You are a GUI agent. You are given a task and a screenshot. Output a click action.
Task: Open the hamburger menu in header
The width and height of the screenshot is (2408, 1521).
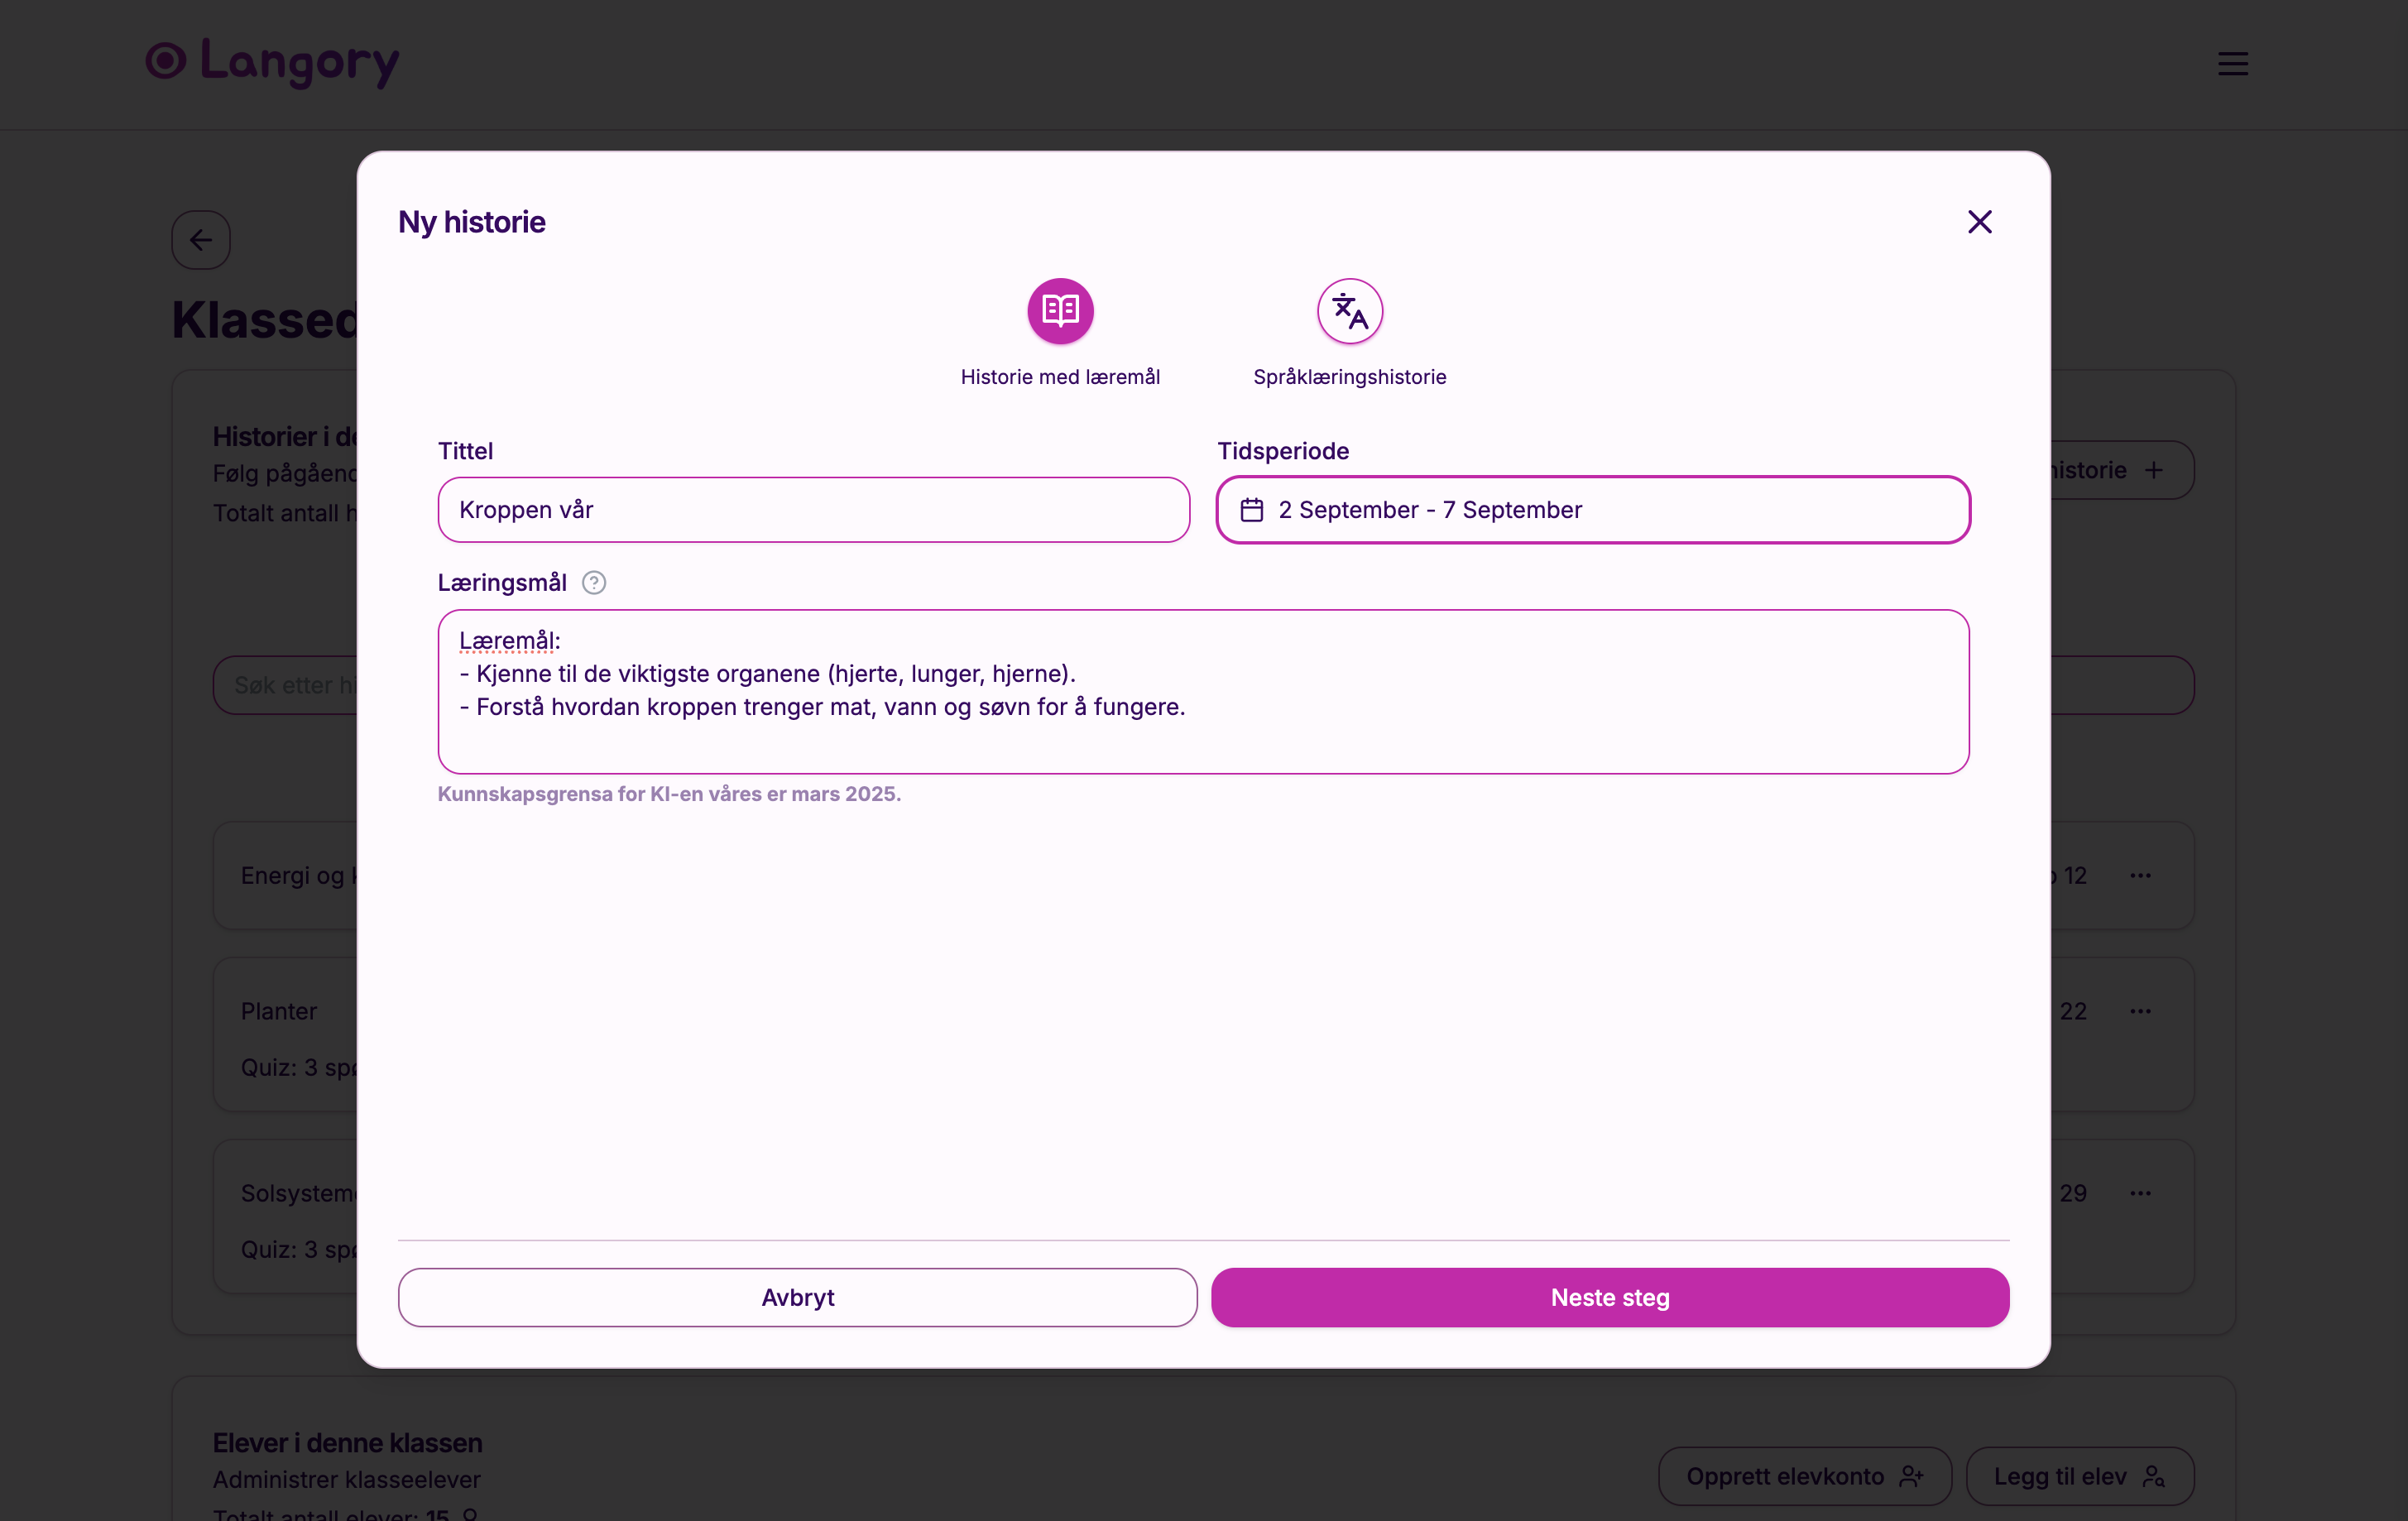click(x=2232, y=64)
